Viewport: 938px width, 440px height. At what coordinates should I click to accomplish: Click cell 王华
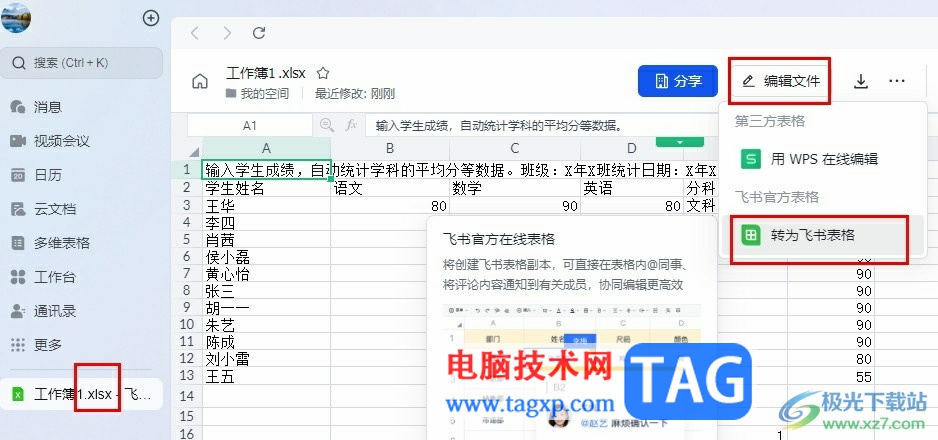point(266,206)
